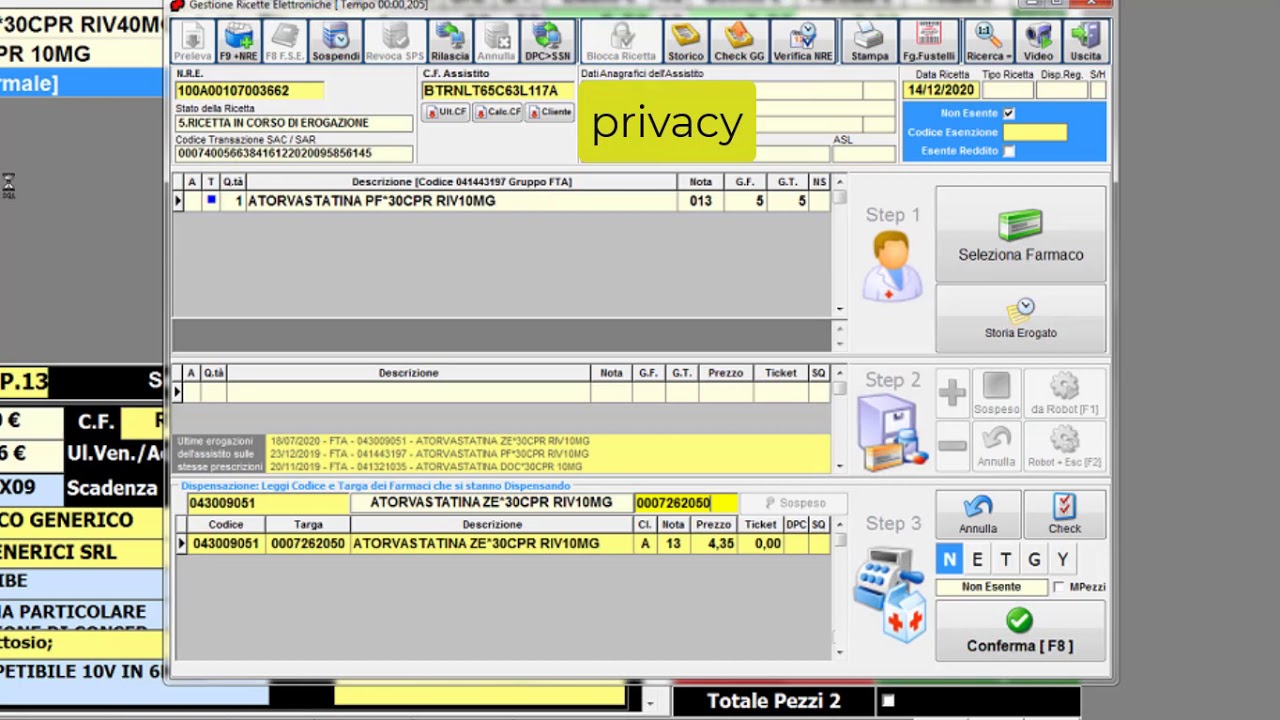Click the N.R.E. input field
This screenshot has height=720, width=1280.
click(x=249, y=91)
